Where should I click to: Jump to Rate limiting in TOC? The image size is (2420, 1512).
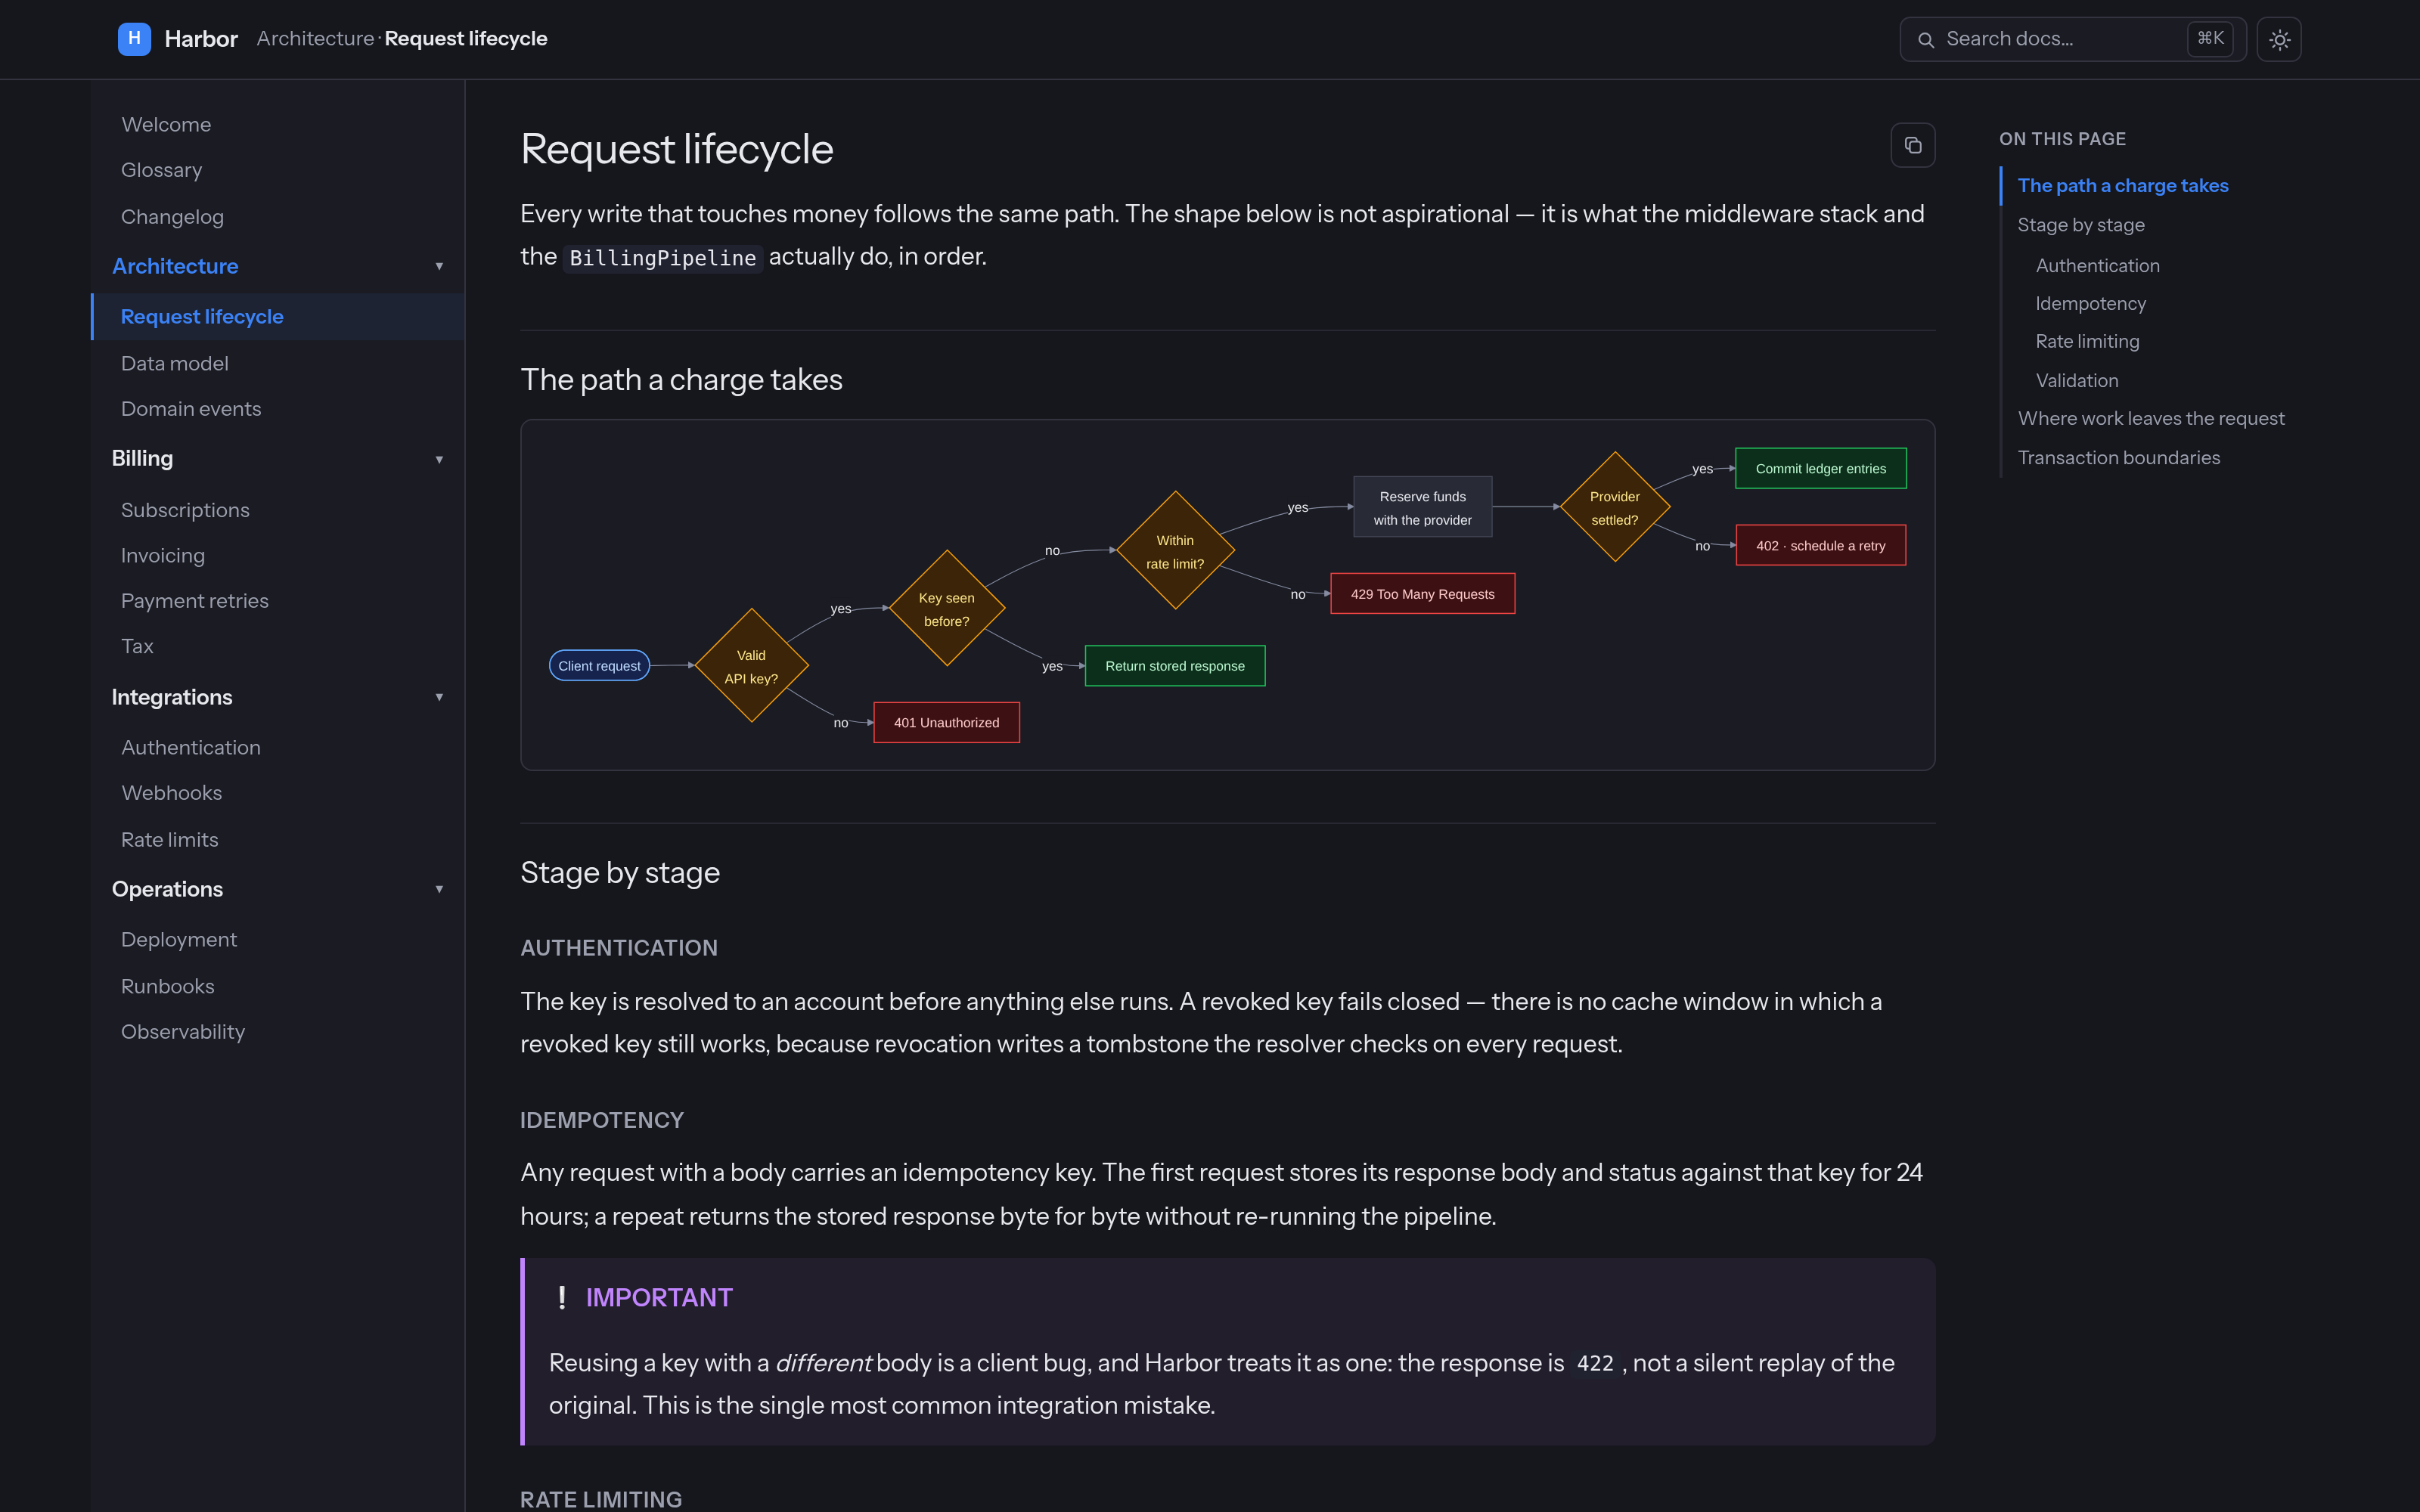tap(2087, 342)
